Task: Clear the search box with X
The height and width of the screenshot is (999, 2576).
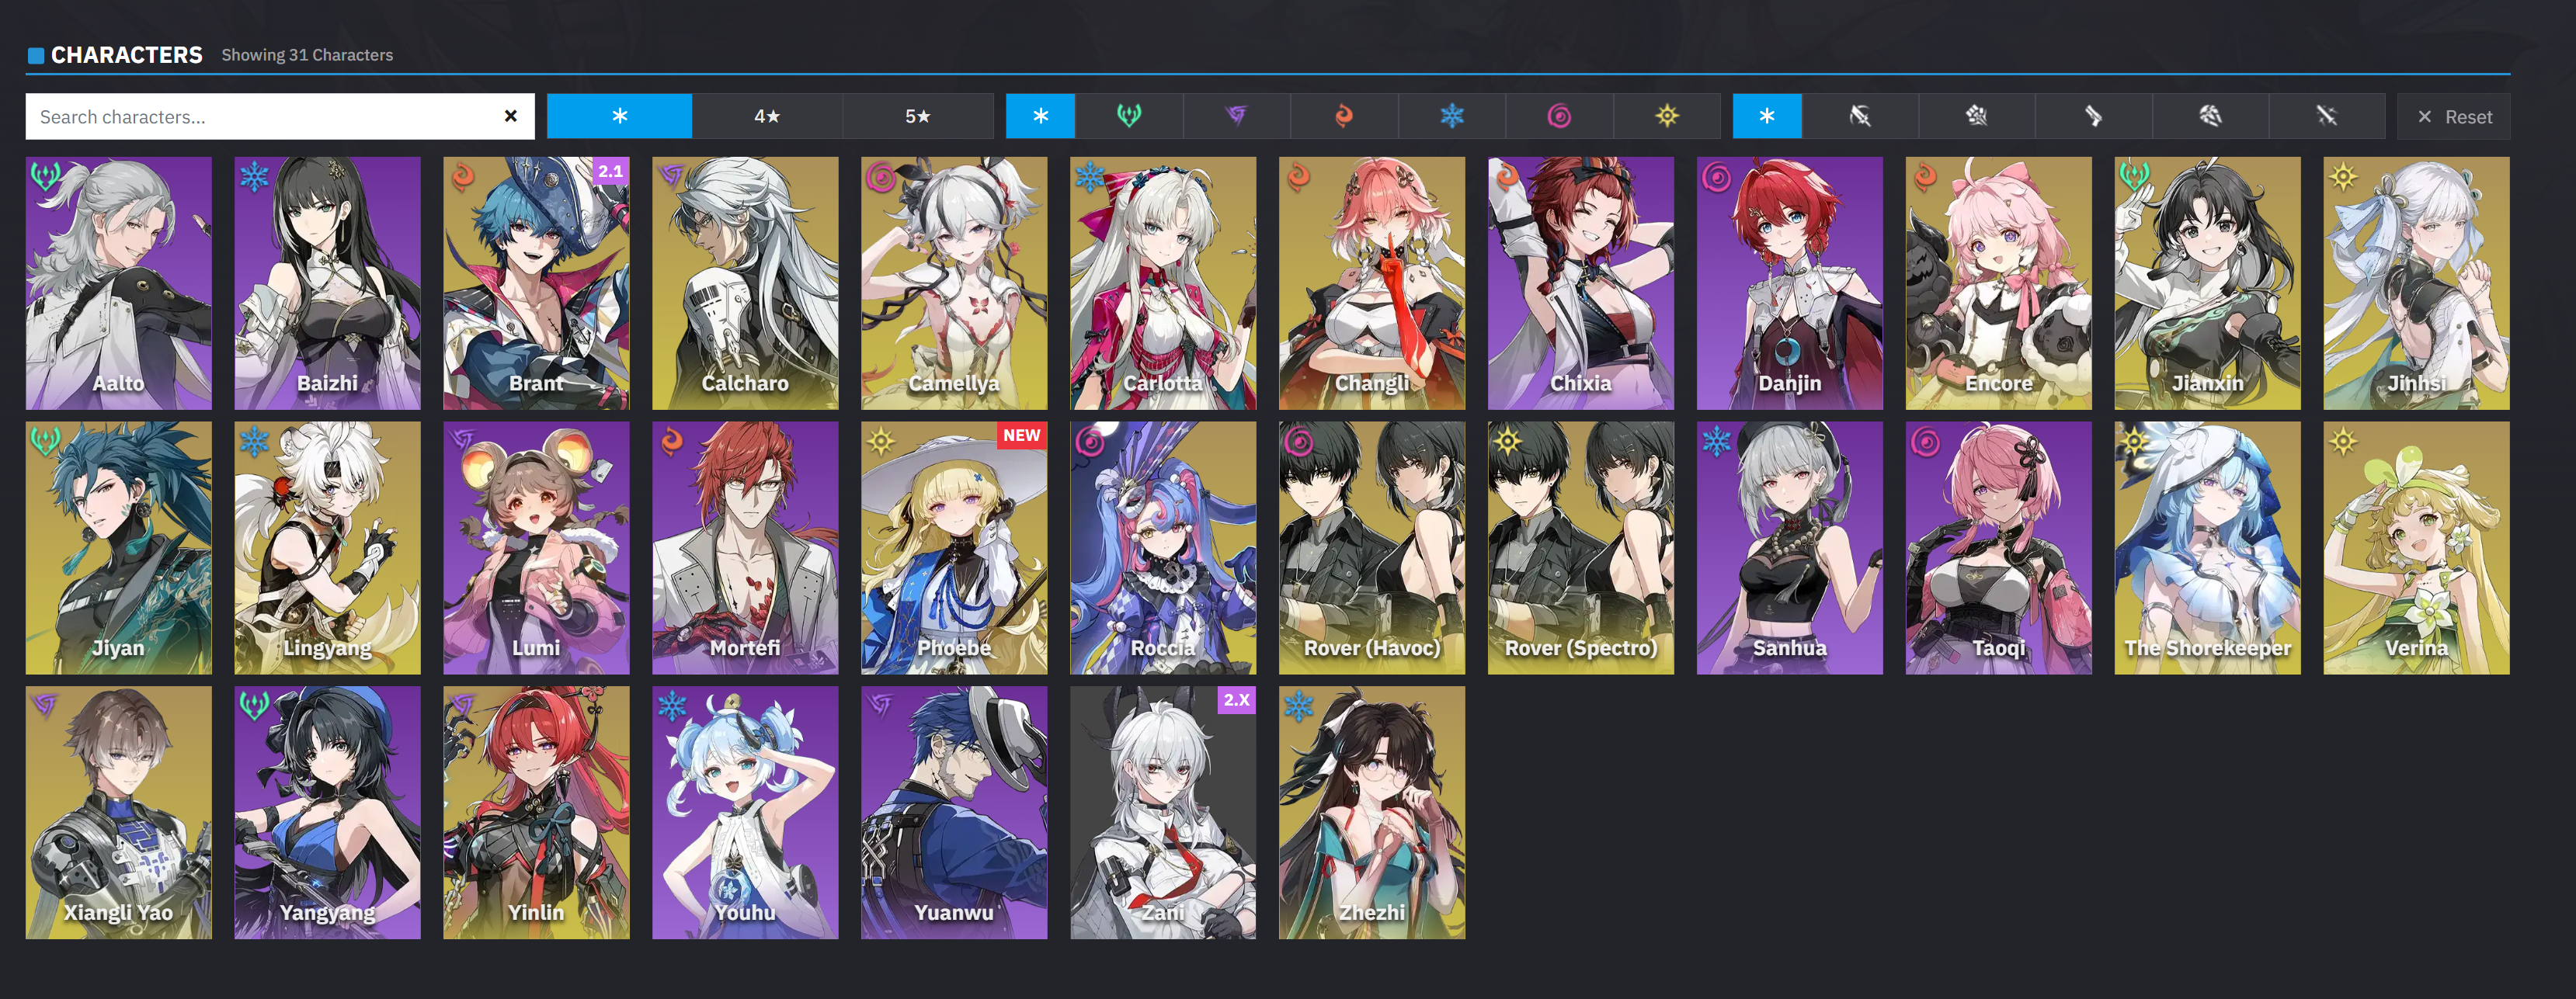Action: 511,116
